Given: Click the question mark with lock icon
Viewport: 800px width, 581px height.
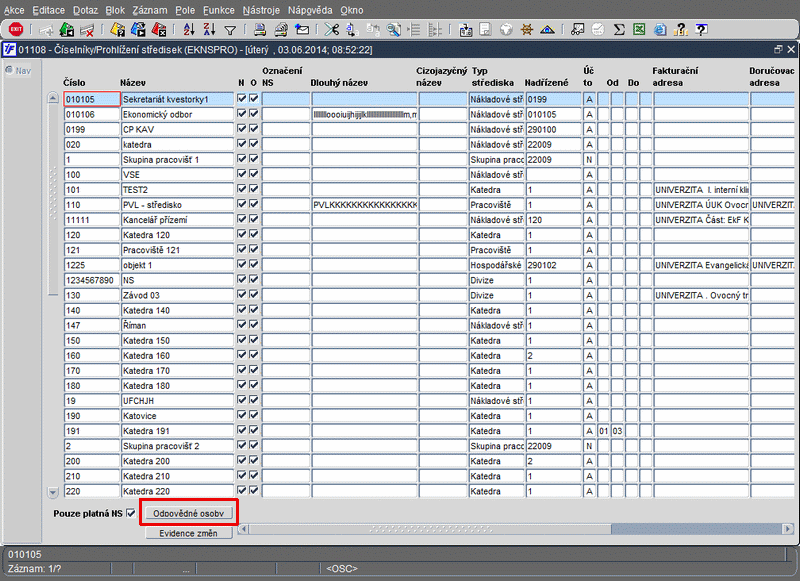Looking at the screenshot, I should tap(681, 30).
